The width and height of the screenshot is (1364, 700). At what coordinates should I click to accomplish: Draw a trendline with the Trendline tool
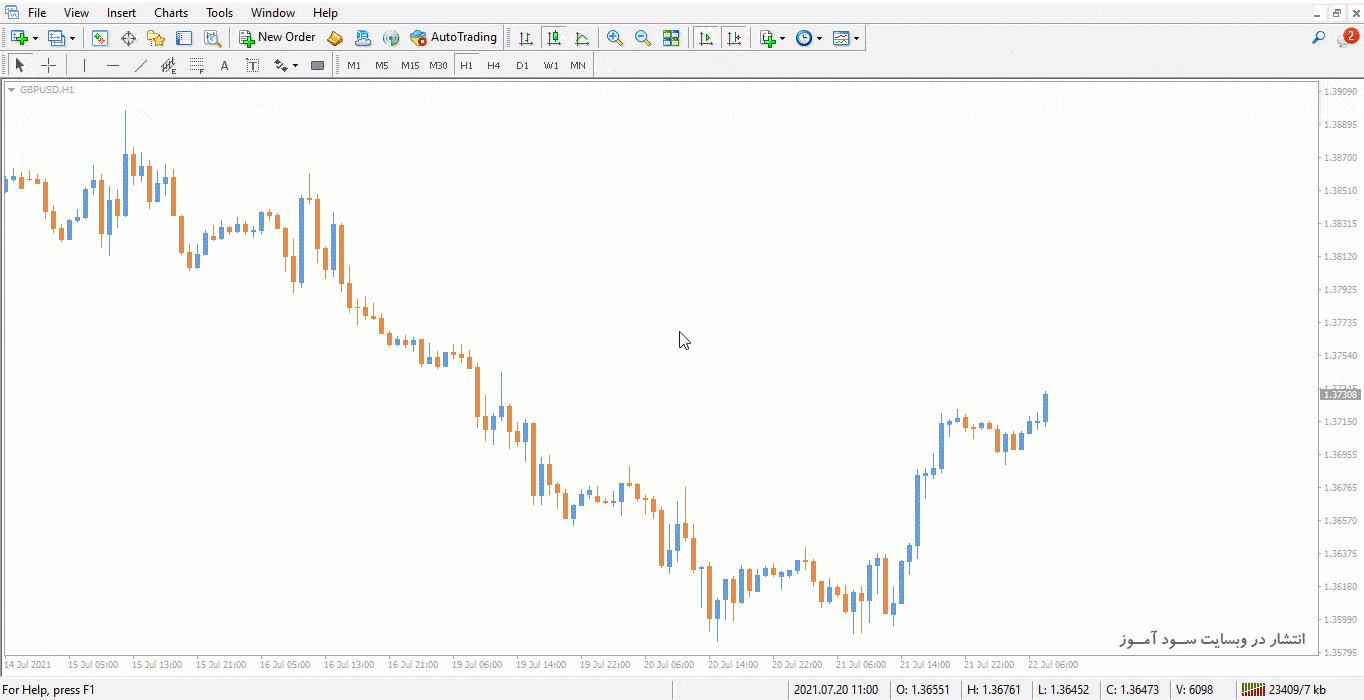point(141,66)
